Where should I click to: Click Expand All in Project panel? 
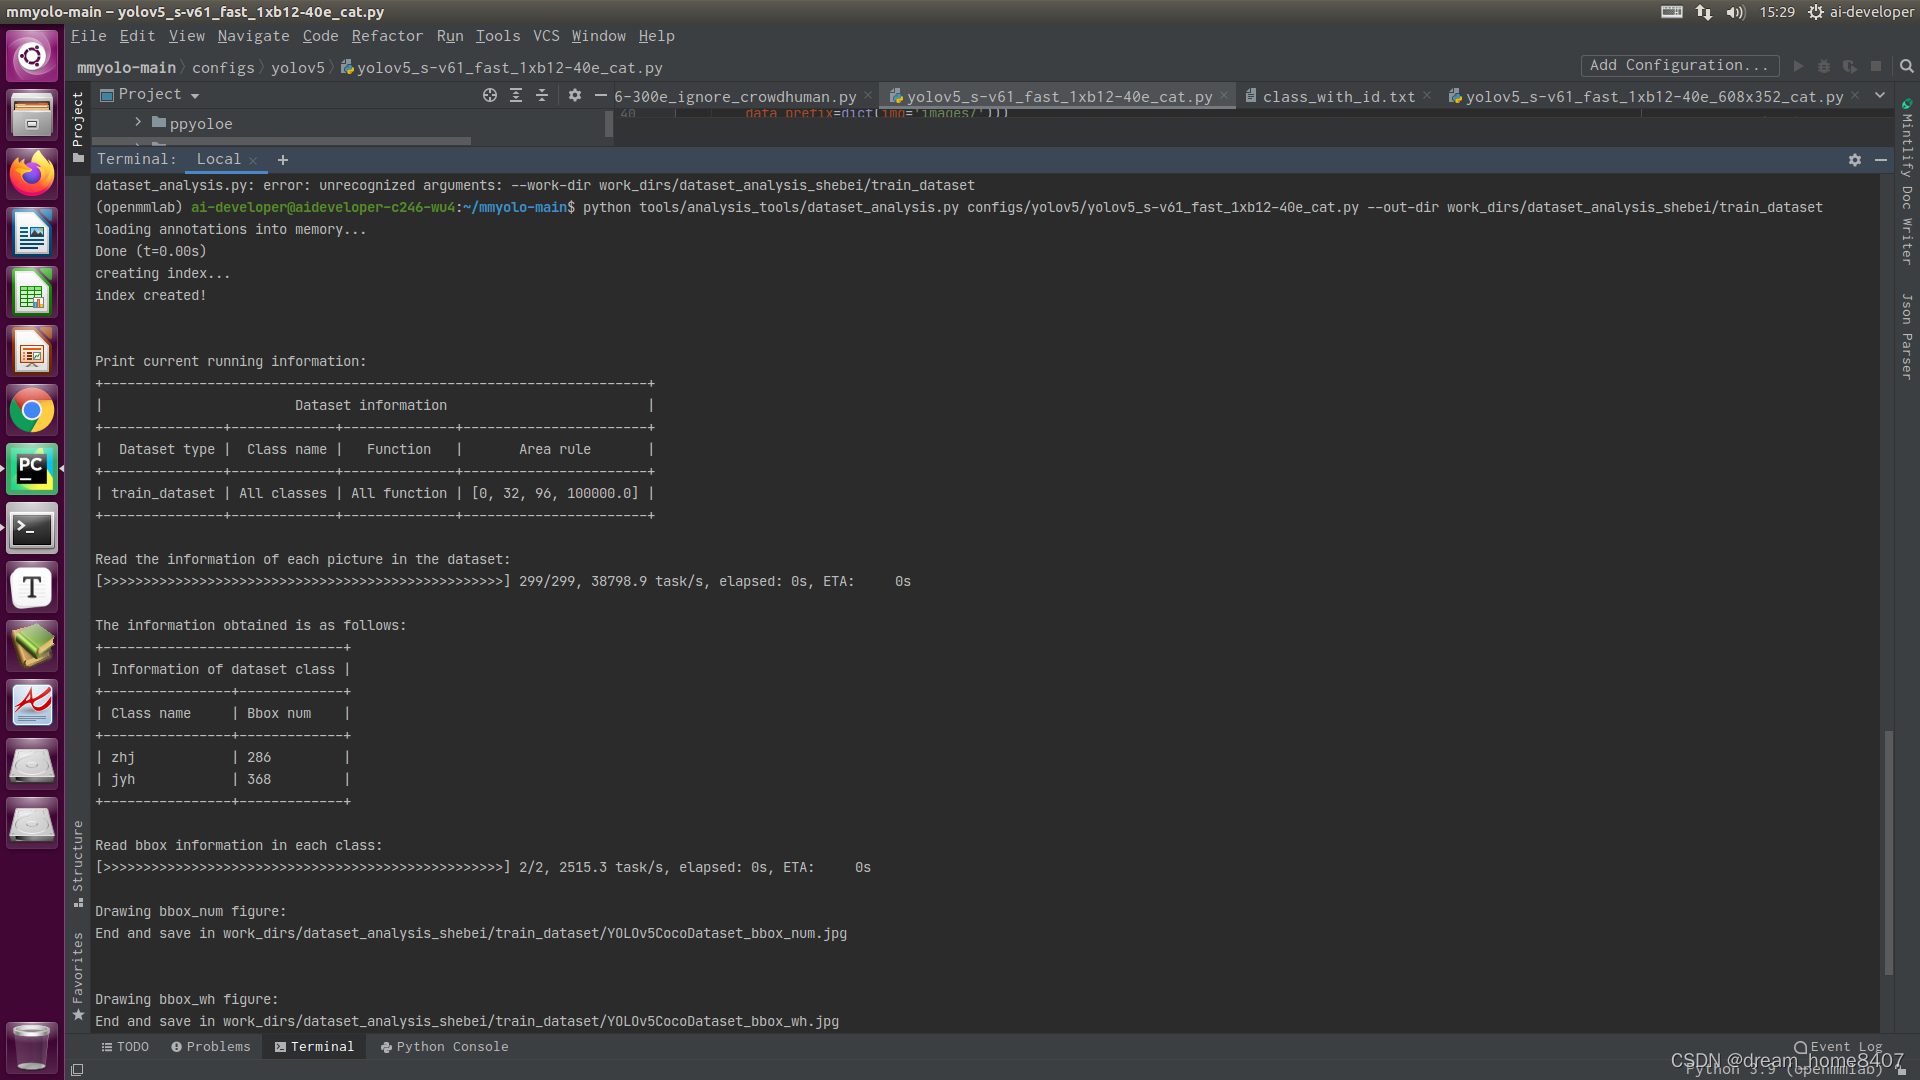(516, 95)
